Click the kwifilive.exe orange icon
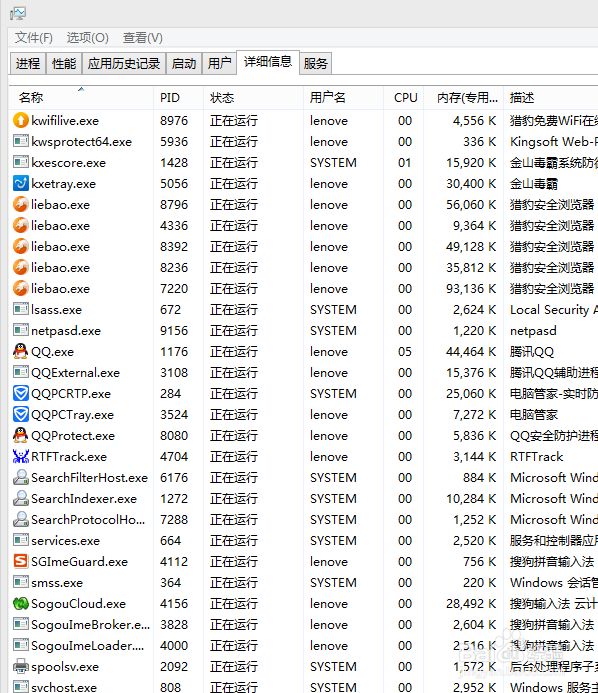Viewport: 598px width, 693px height. coord(21,120)
